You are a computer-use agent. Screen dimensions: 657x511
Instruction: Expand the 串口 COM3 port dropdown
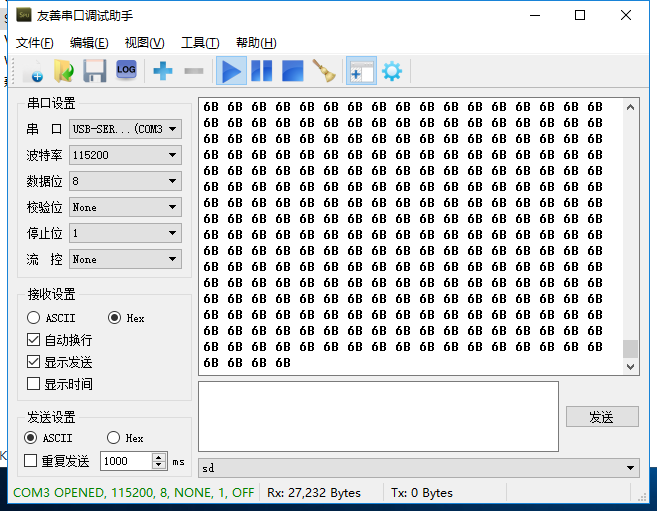(x=125, y=129)
